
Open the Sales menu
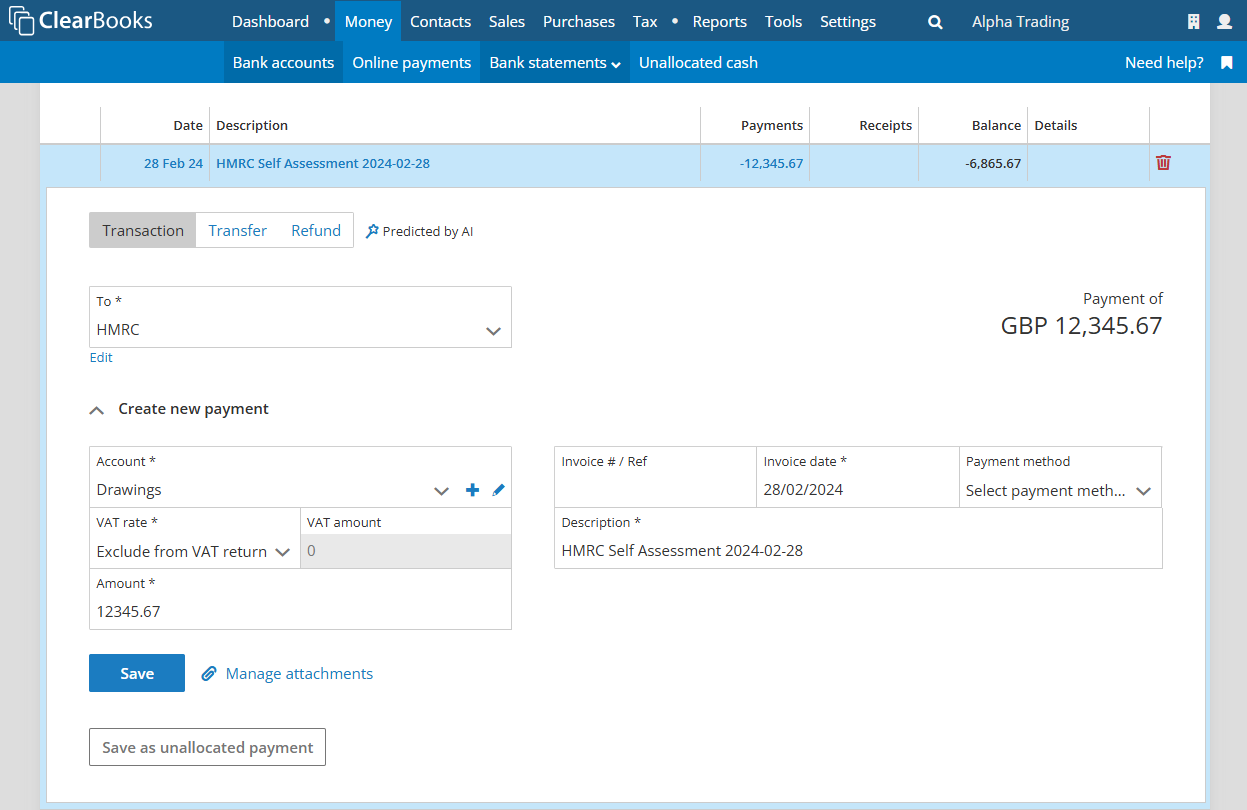click(507, 21)
